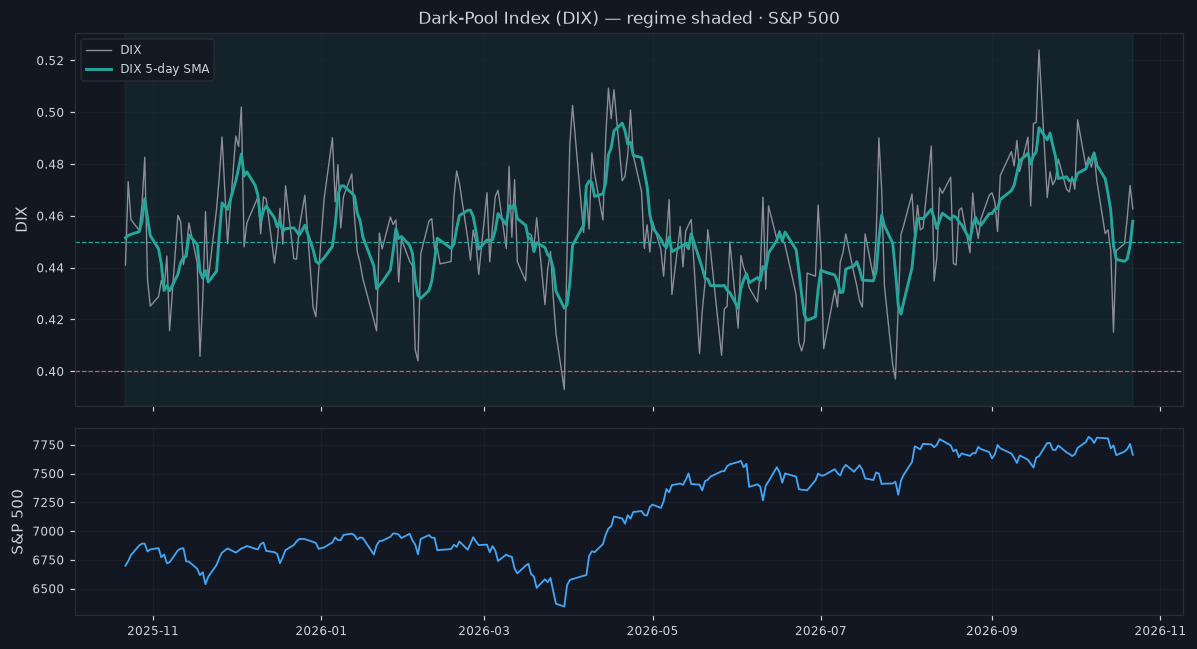Viewport: 1197px width, 649px height.
Task: Select the 'DIX 5-day SMA' legend label
Action: click(165, 69)
